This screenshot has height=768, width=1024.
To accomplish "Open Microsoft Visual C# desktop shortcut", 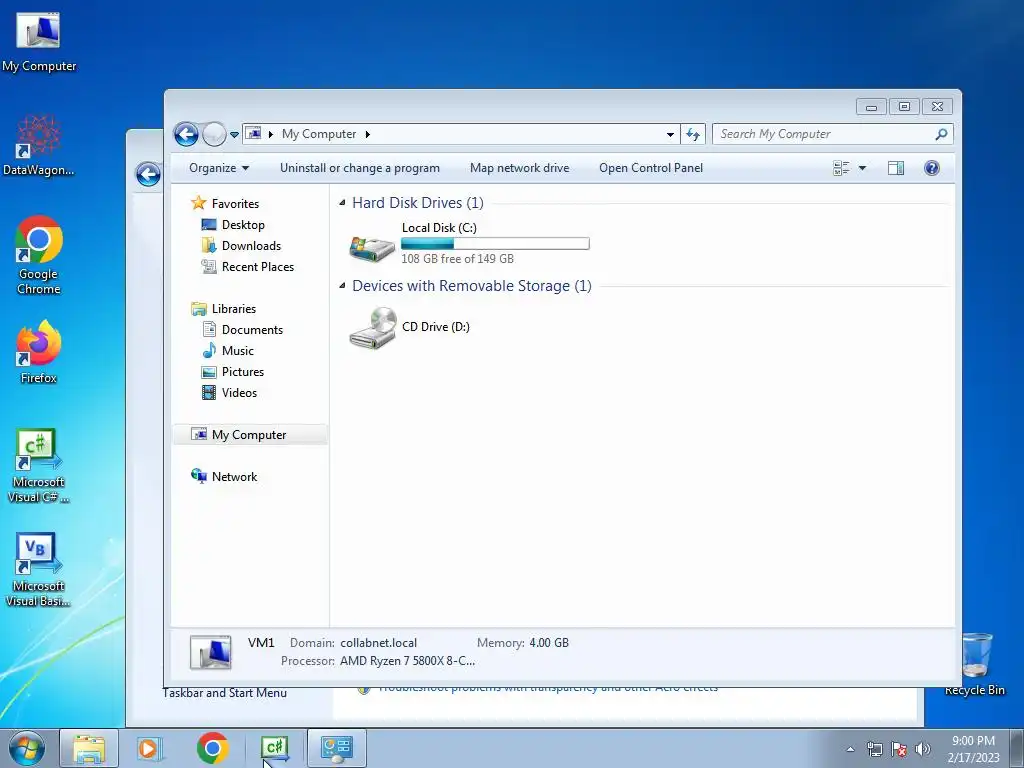I will (x=39, y=466).
